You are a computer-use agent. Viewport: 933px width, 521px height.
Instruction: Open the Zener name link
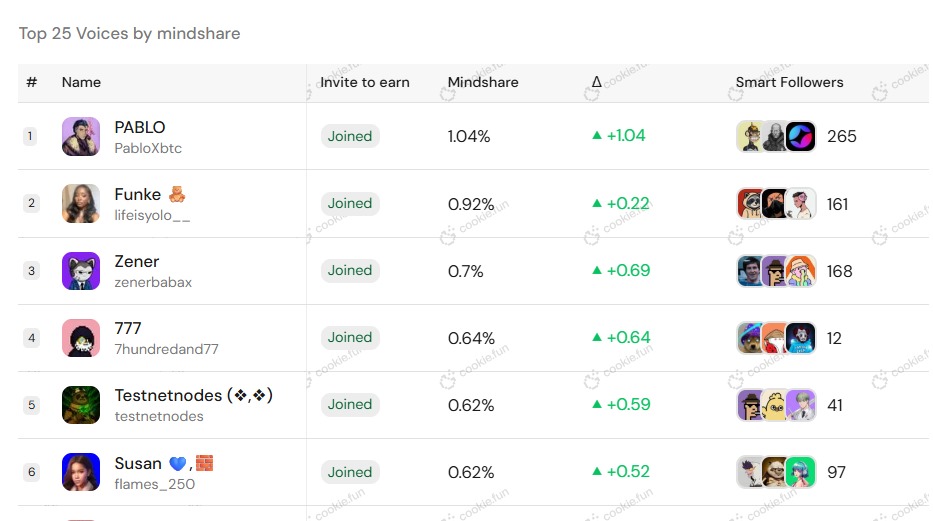coord(137,262)
